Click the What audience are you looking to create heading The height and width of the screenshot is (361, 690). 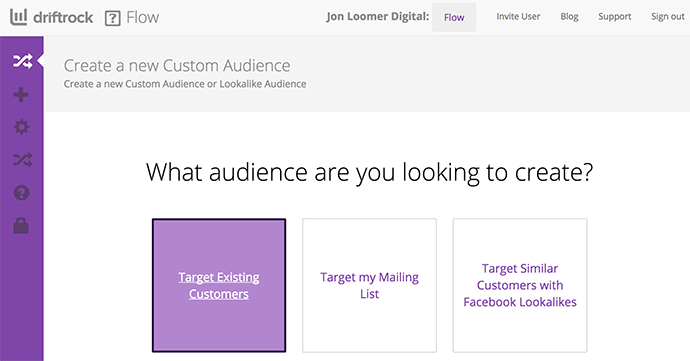(370, 172)
